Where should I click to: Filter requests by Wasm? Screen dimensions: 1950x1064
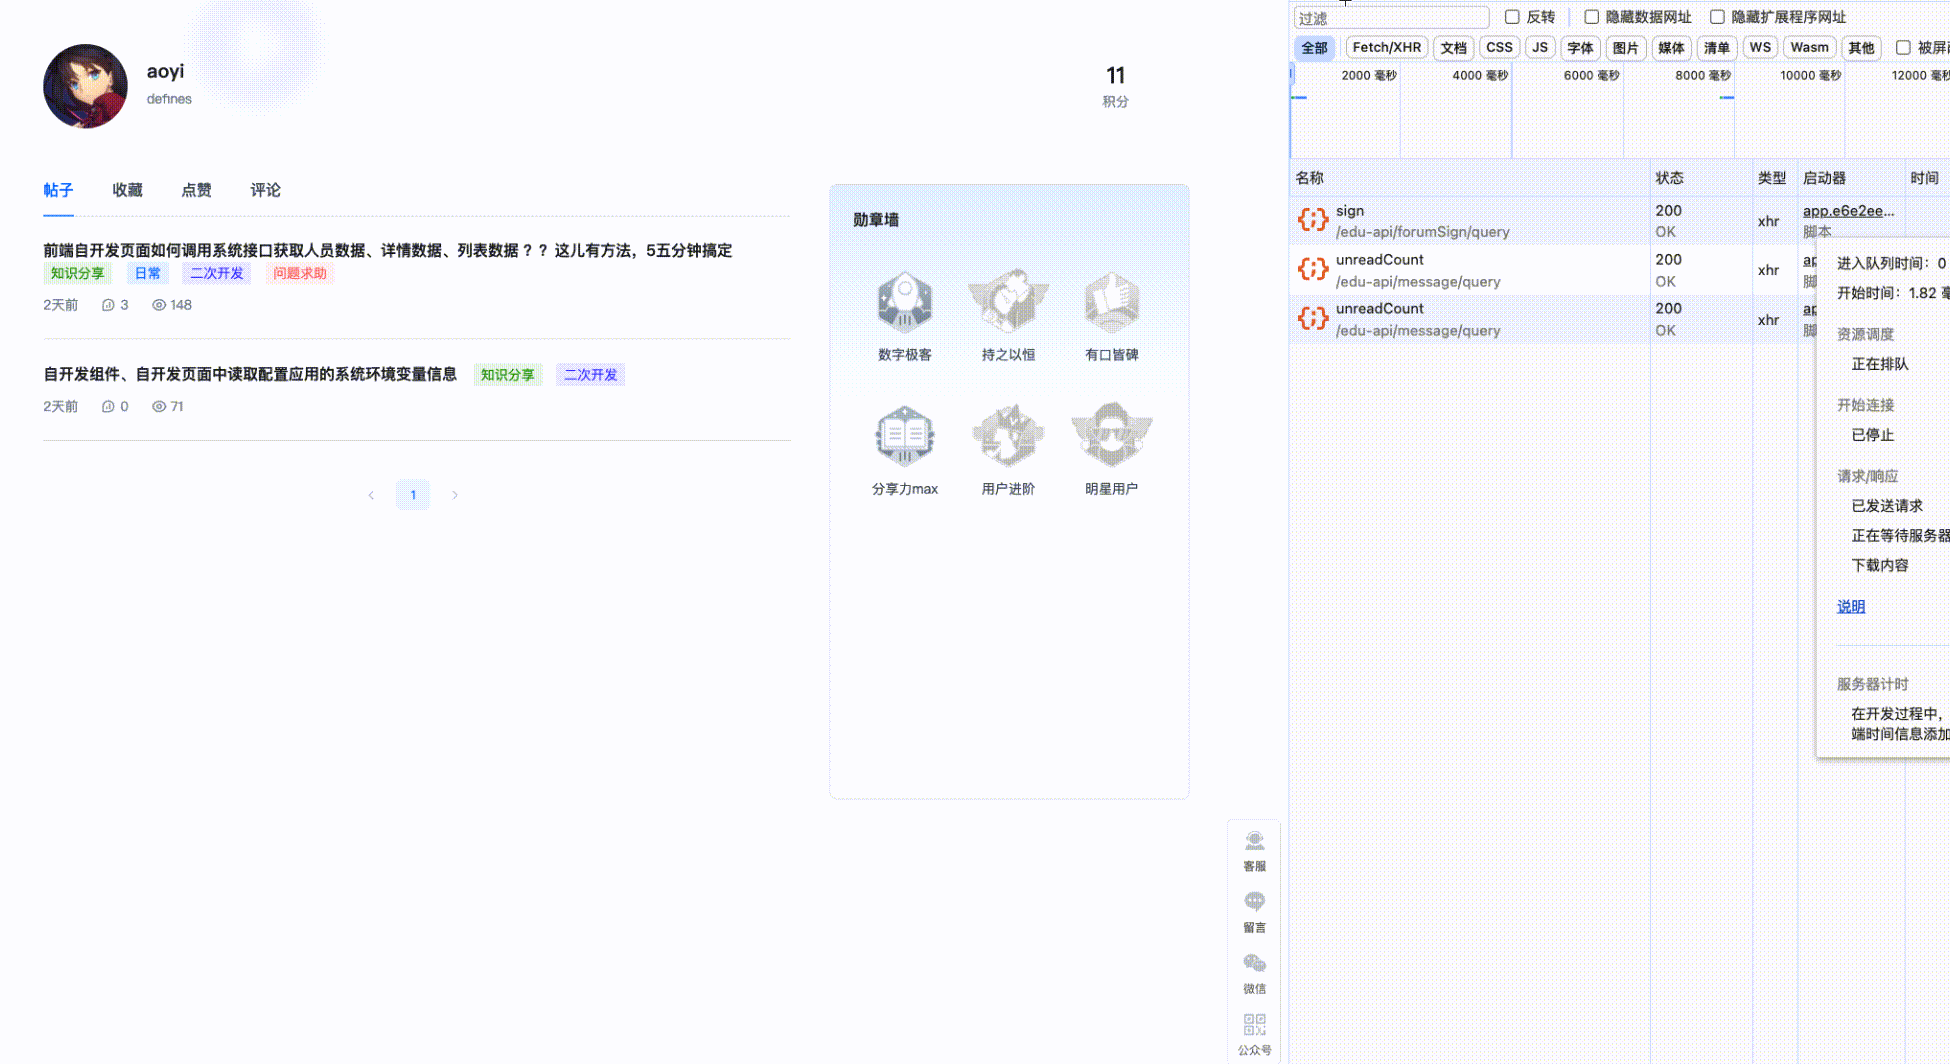click(1809, 48)
